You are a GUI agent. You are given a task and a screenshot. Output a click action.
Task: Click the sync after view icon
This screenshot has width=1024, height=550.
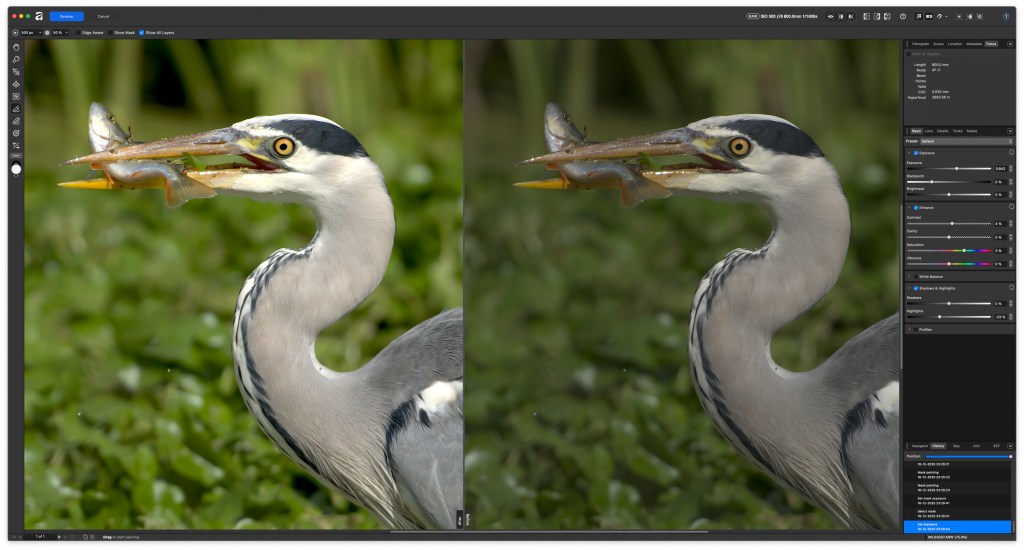(877, 16)
